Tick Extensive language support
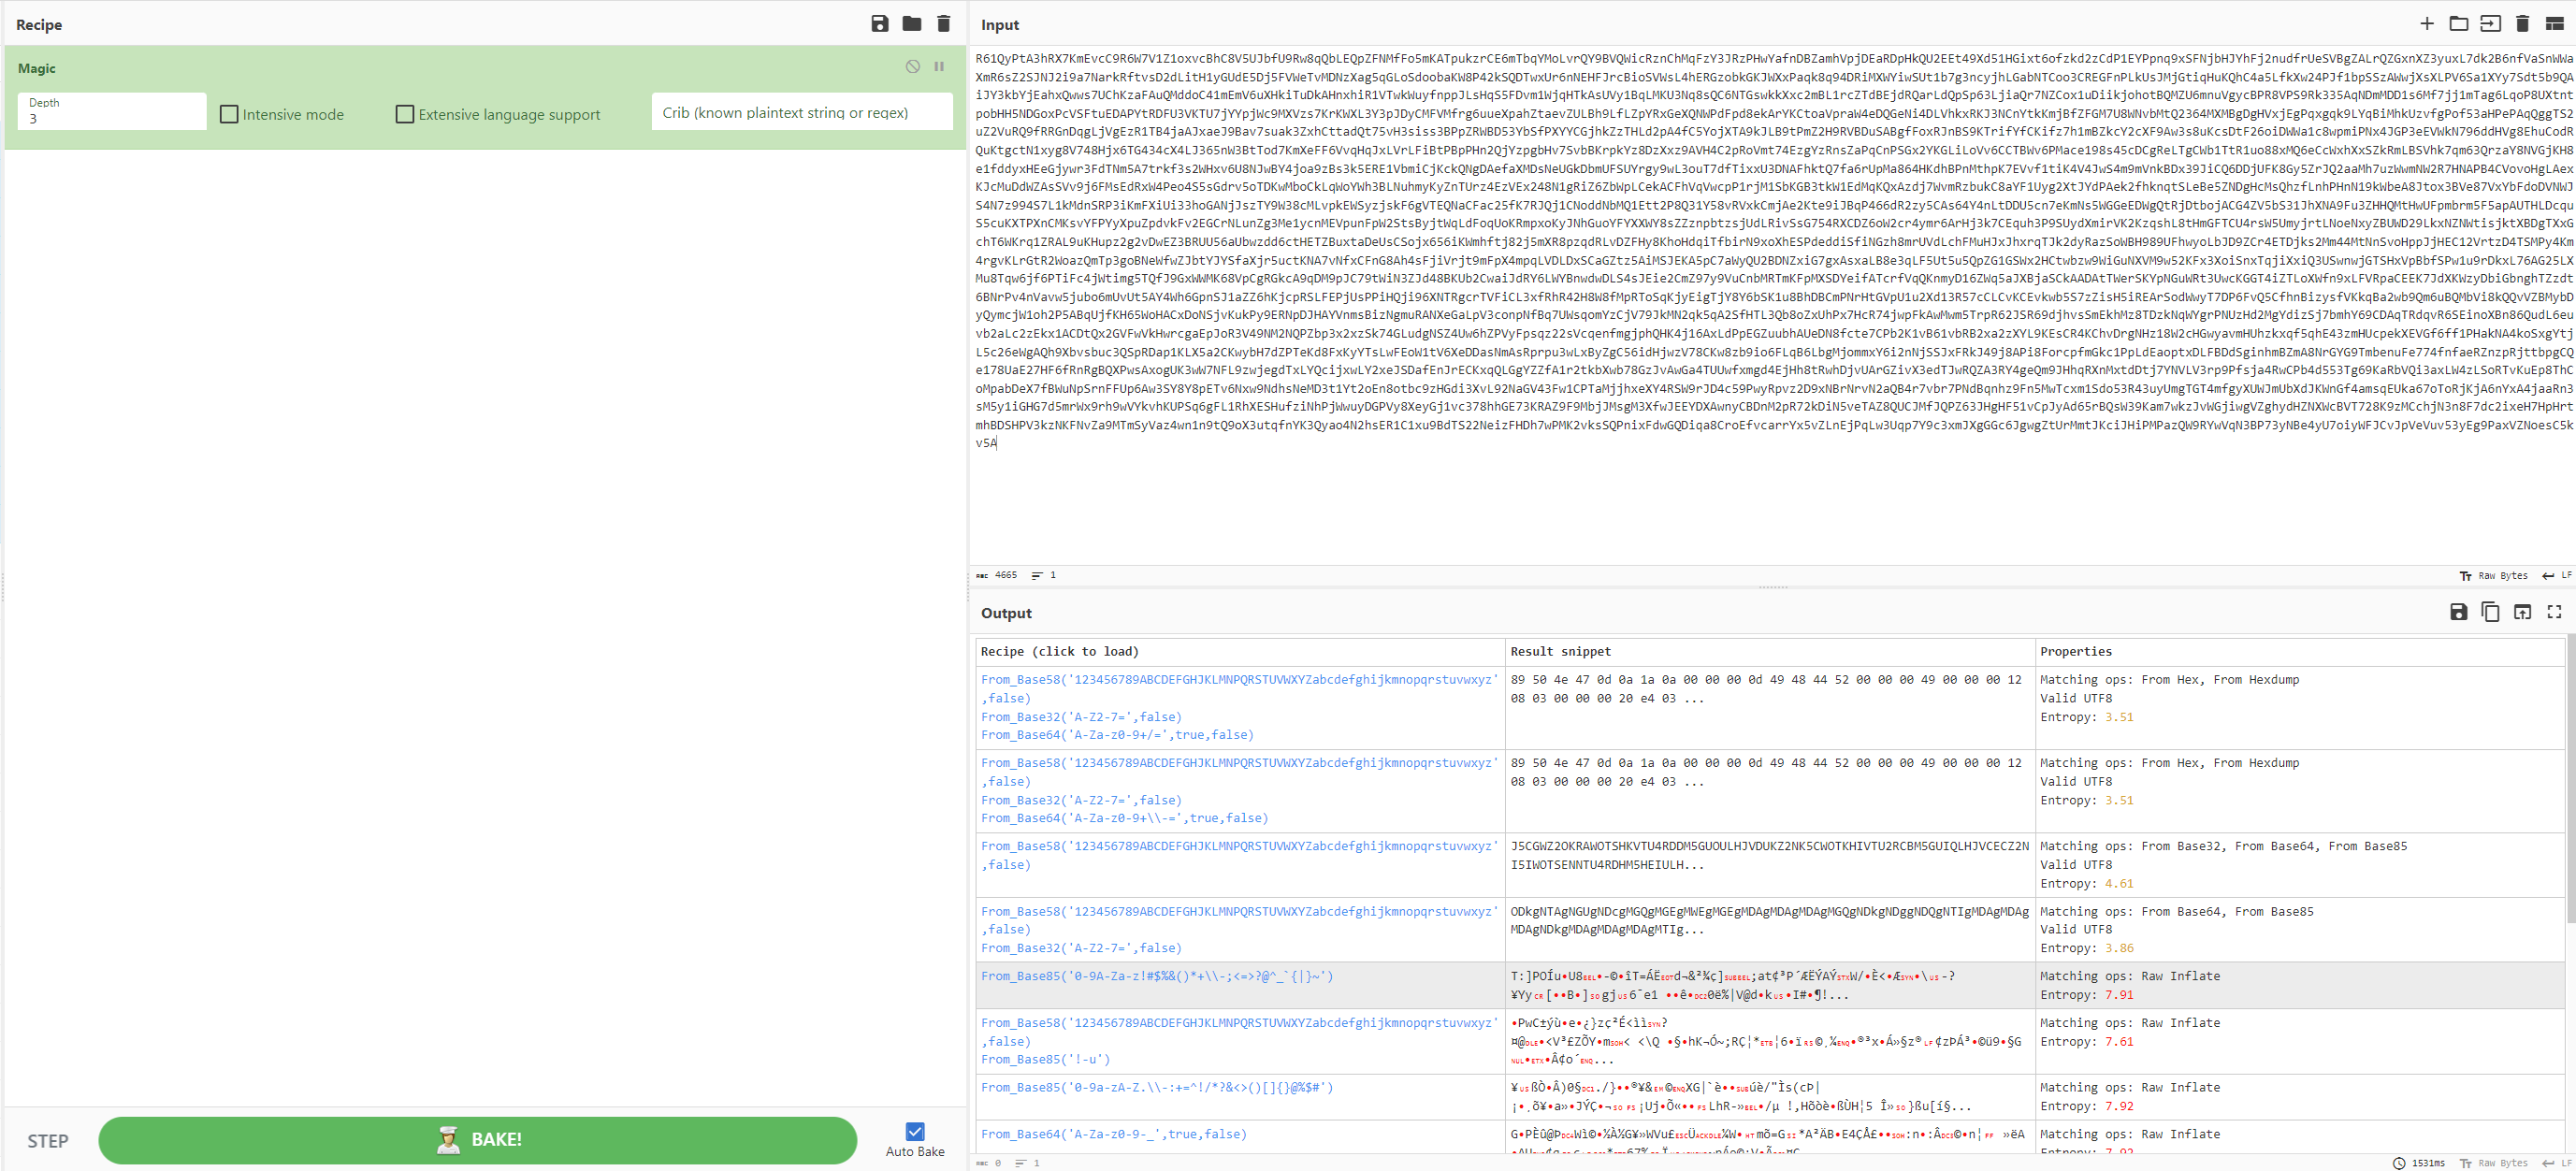Image resolution: width=2576 pixels, height=1171 pixels. pyautogui.click(x=405, y=114)
